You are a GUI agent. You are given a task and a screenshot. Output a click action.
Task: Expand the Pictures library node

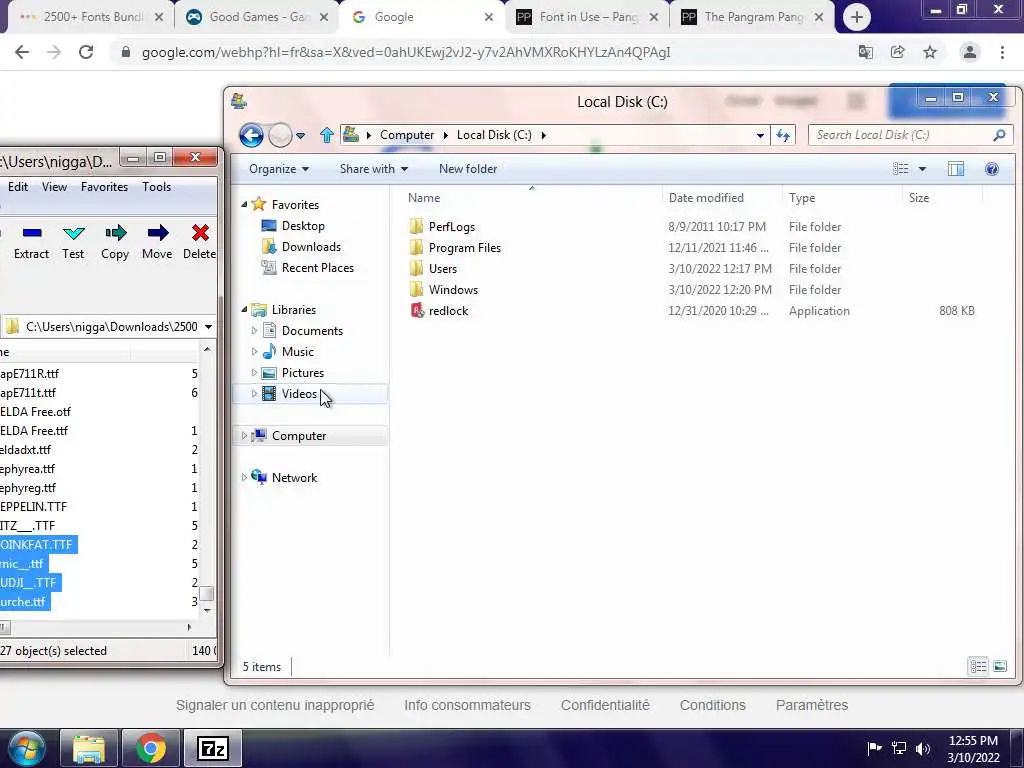pyautogui.click(x=254, y=372)
